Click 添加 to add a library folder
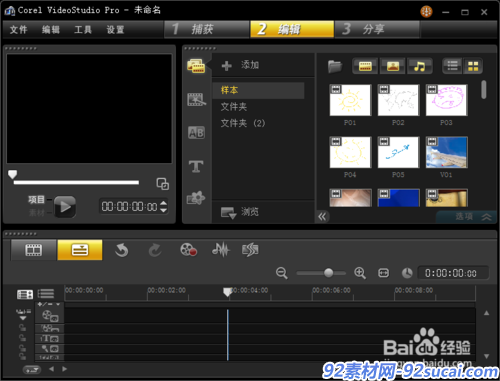The width and height of the screenshot is (500, 381). [241, 65]
